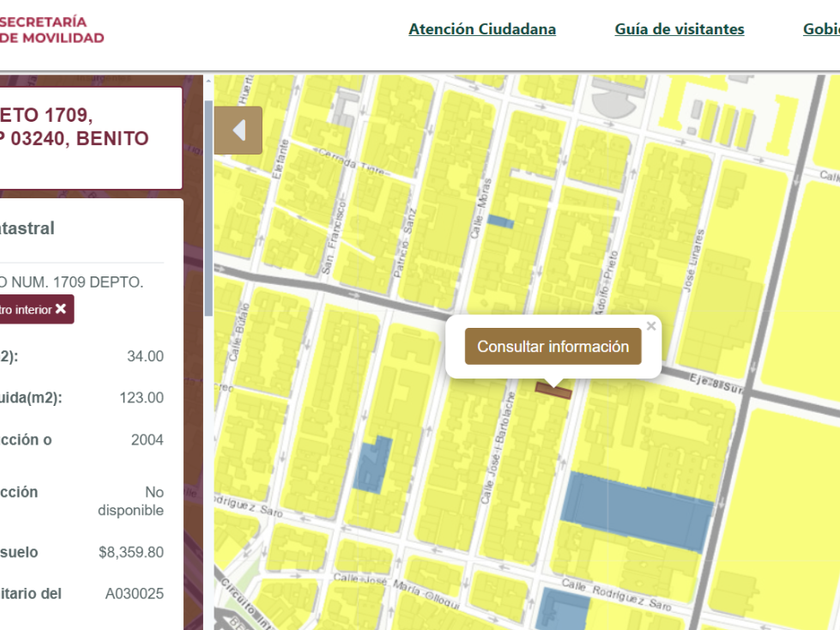Remove the interior filter tag
Screen dimensions: 840x630
[x=61, y=309]
